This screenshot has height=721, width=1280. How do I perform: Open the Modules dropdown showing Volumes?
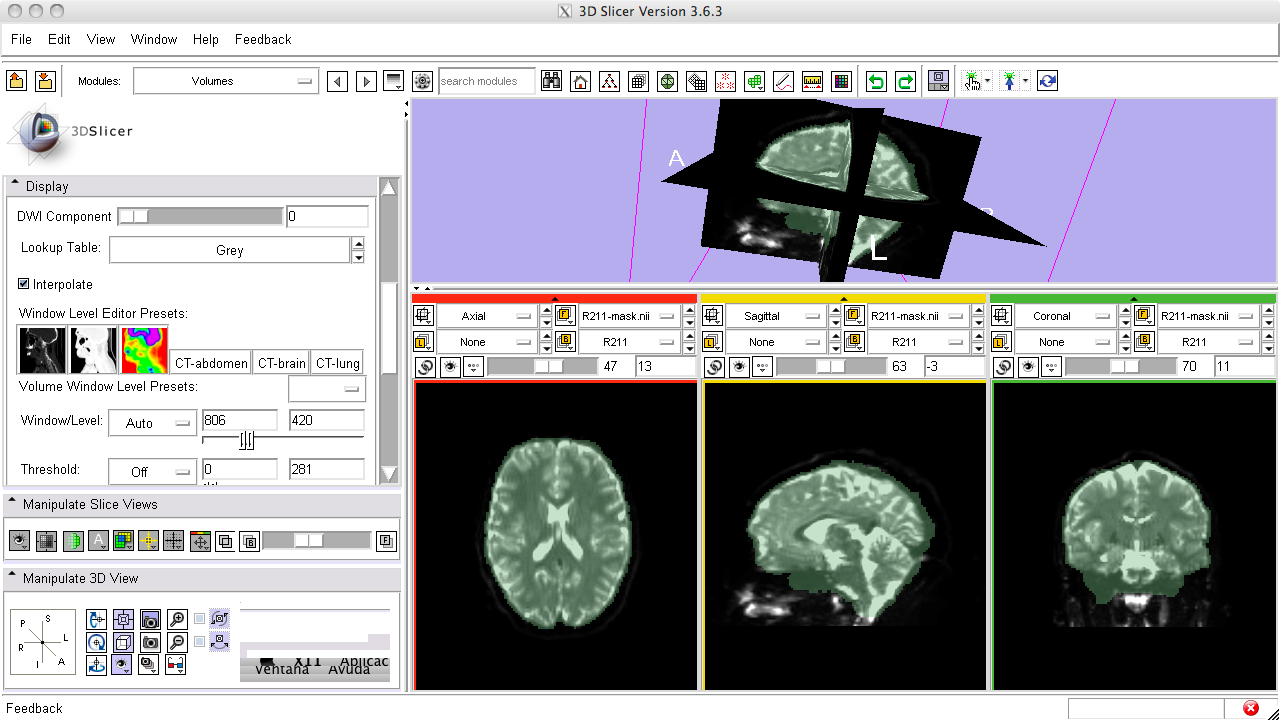226,82
